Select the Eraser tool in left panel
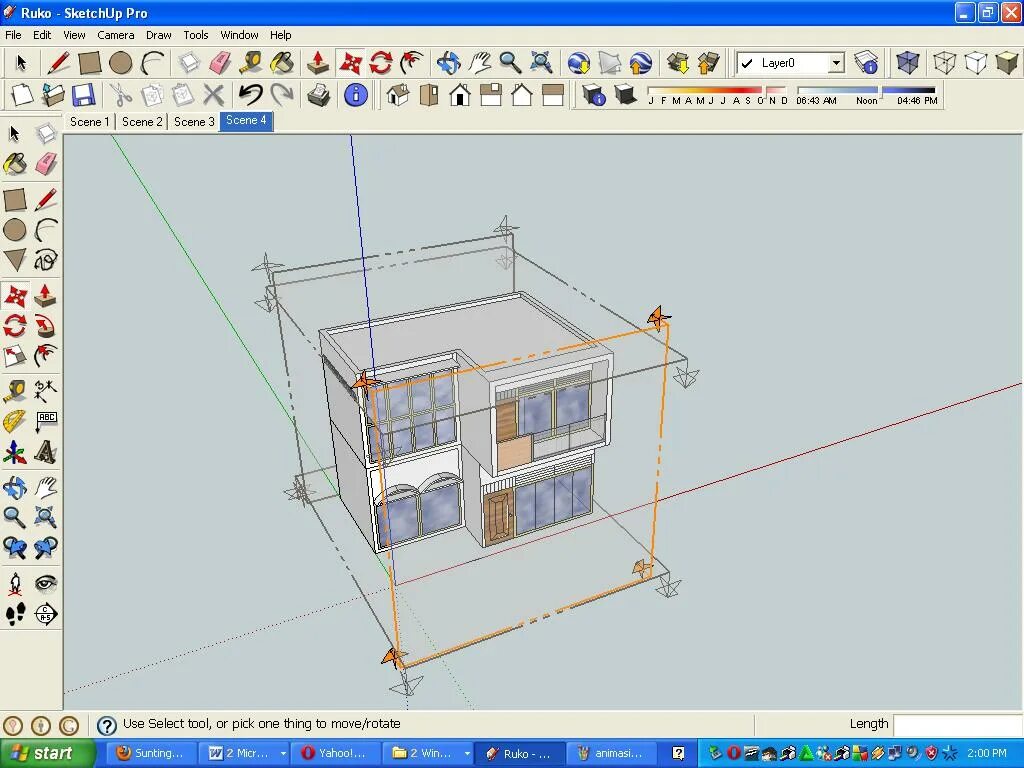This screenshot has width=1024, height=768. point(46,163)
